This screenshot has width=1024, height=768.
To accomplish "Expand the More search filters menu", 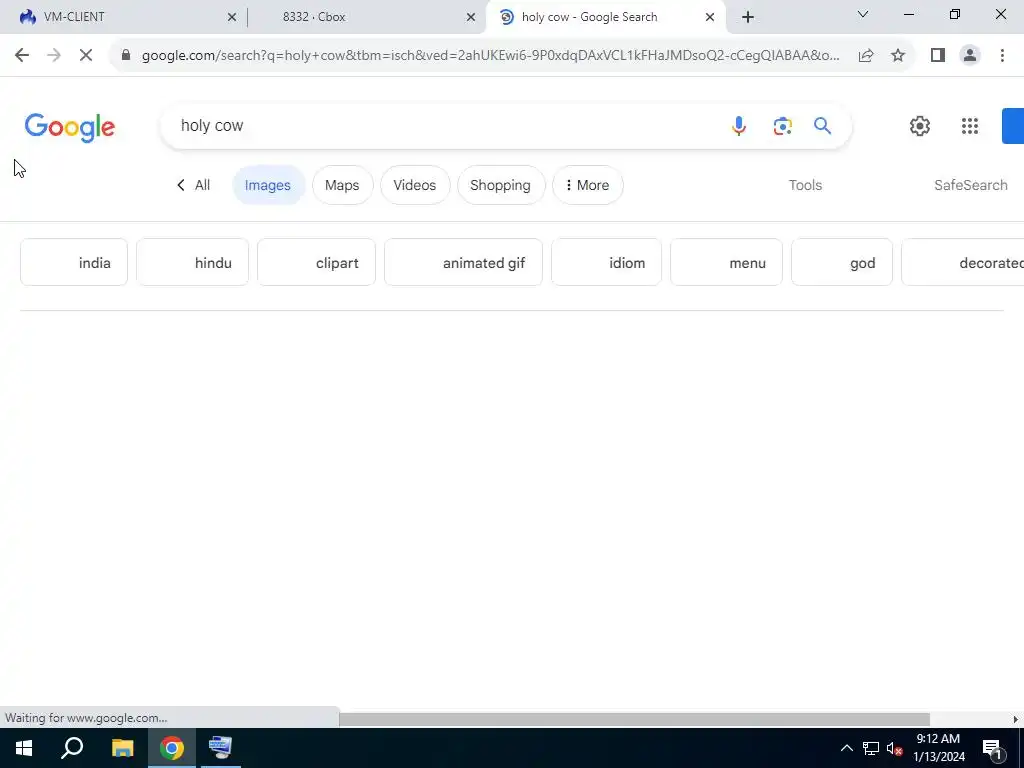I will [588, 185].
